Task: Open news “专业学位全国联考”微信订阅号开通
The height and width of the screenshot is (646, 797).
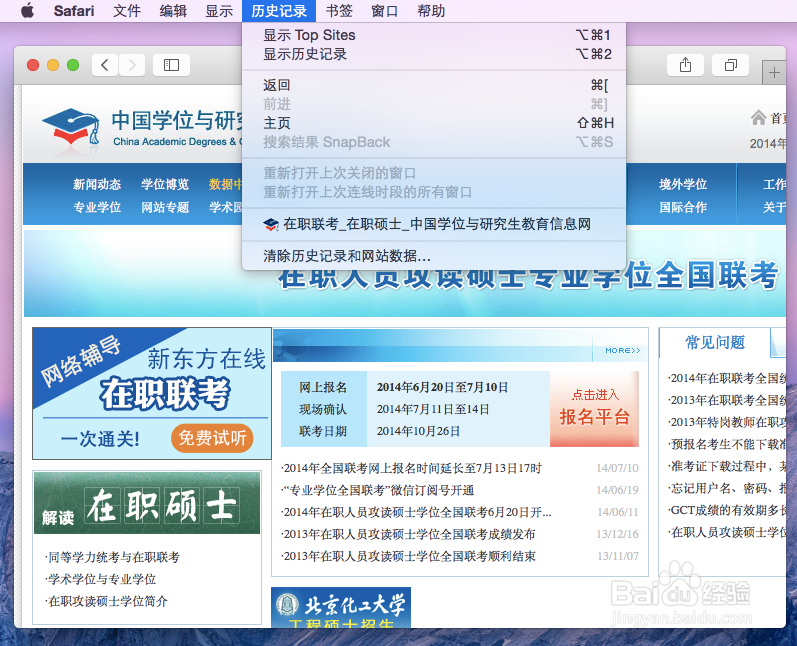Action: tap(378, 490)
